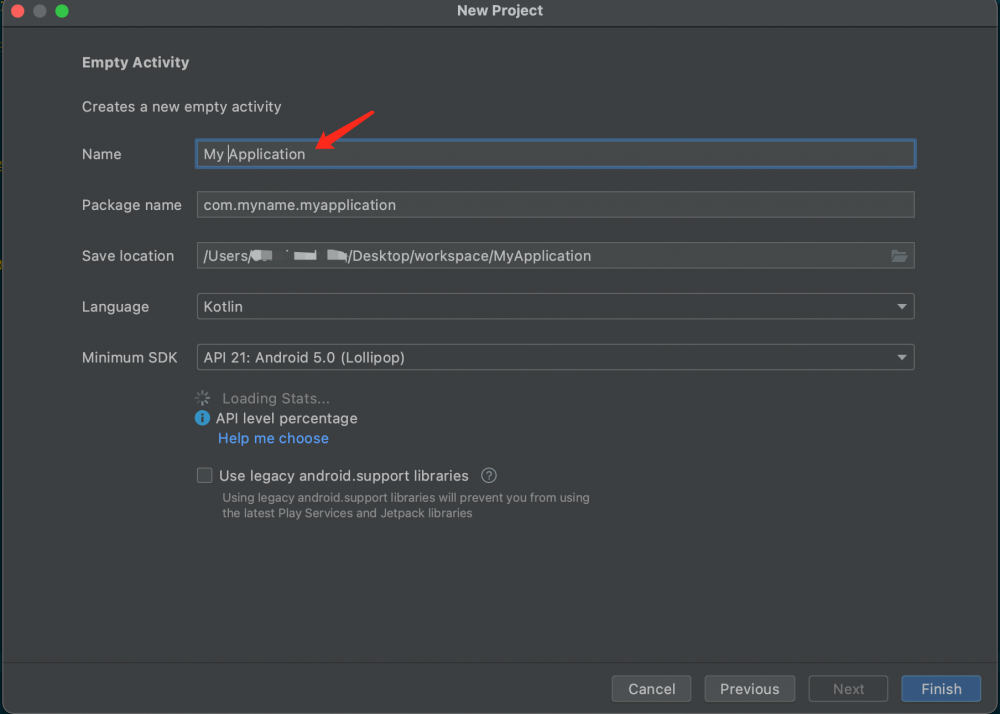Enable Use legacy android.support libraries checkbox
This screenshot has width=1000, height=714.
pyautogui.click(x=204, y=476)
